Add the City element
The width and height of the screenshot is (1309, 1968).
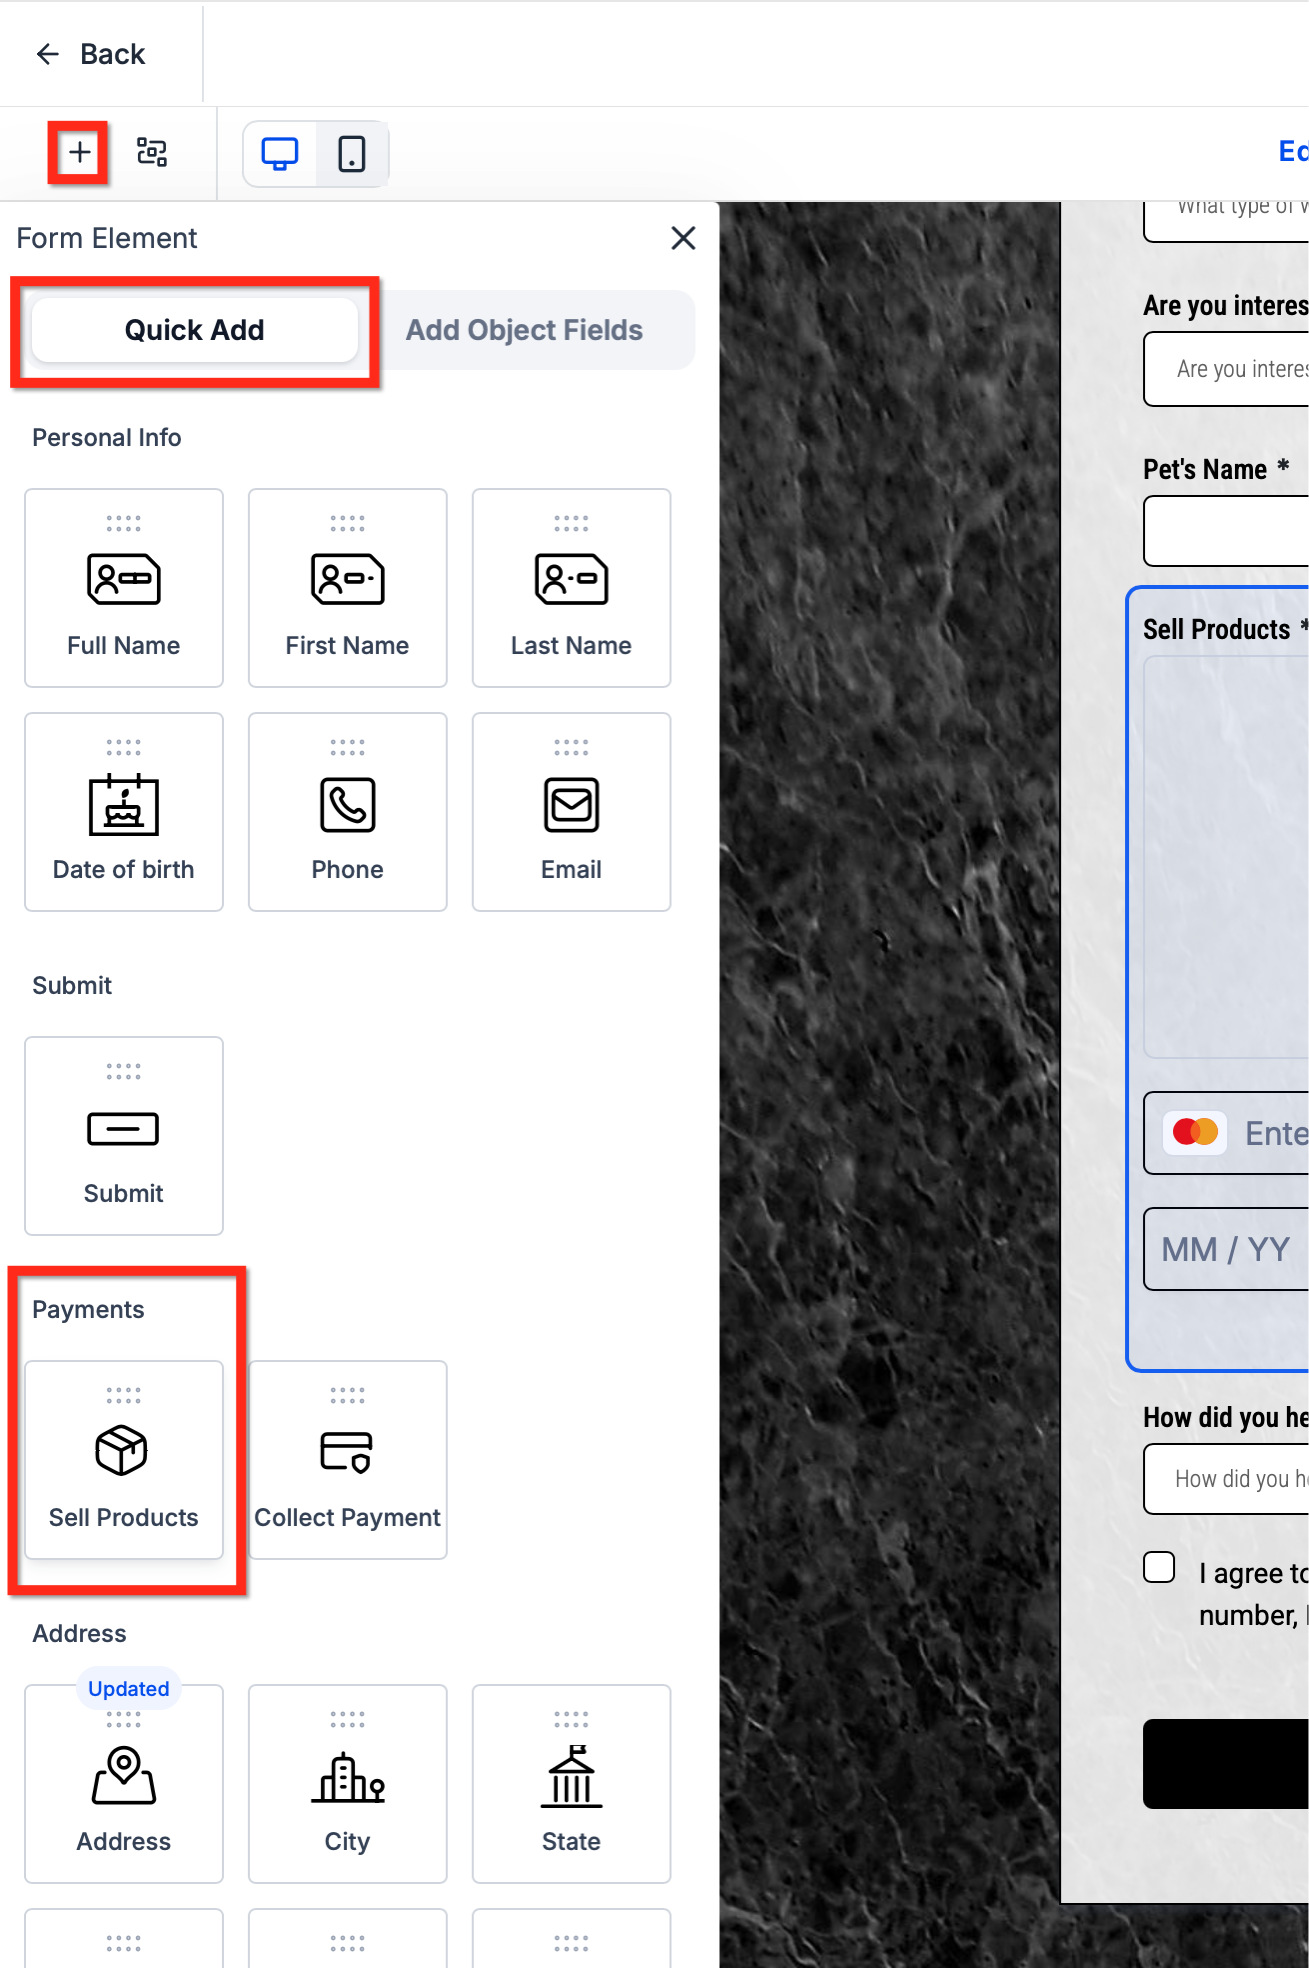348,1784
